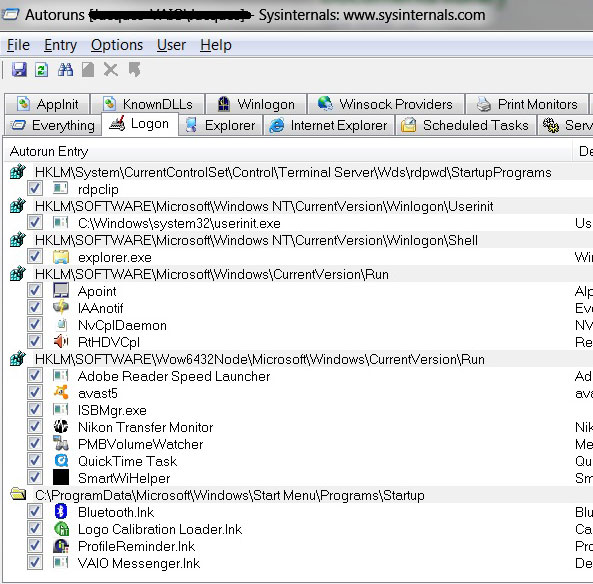The width and height of the screenshot is (593, 584).
Task: Uncheck the userinit.exe entry checkbox
Action: tap(35, 222)
